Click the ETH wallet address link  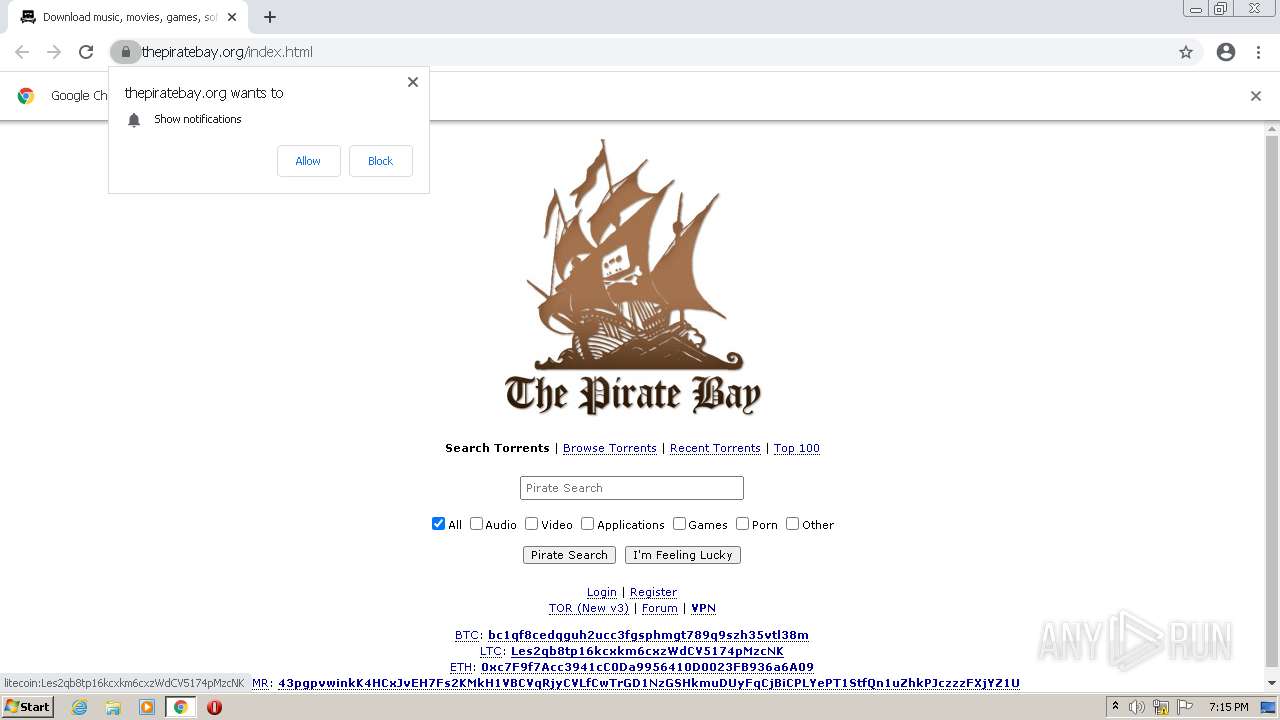click(647, 667)
